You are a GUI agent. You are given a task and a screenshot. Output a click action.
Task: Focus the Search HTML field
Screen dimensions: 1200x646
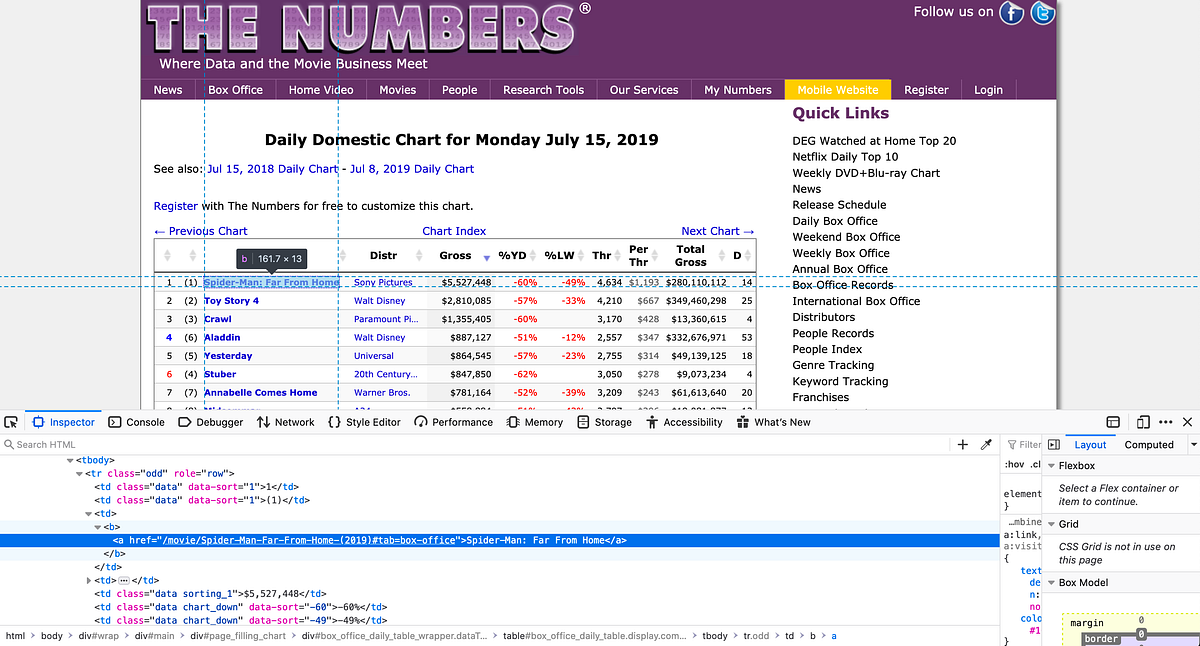[x=475, y=444]
